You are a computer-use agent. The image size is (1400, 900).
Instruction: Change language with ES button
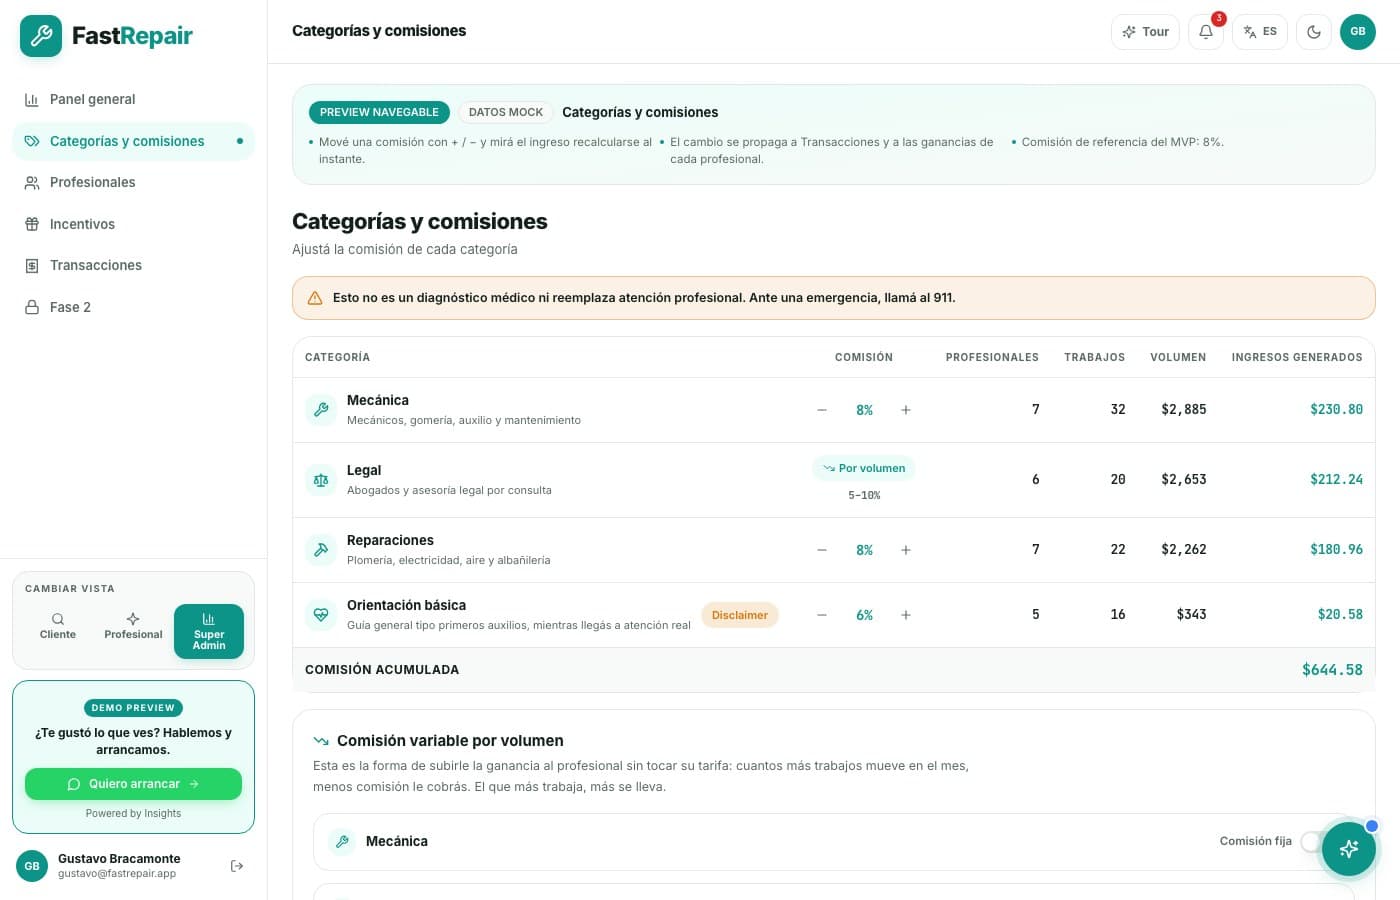[x=1260, y=32]
